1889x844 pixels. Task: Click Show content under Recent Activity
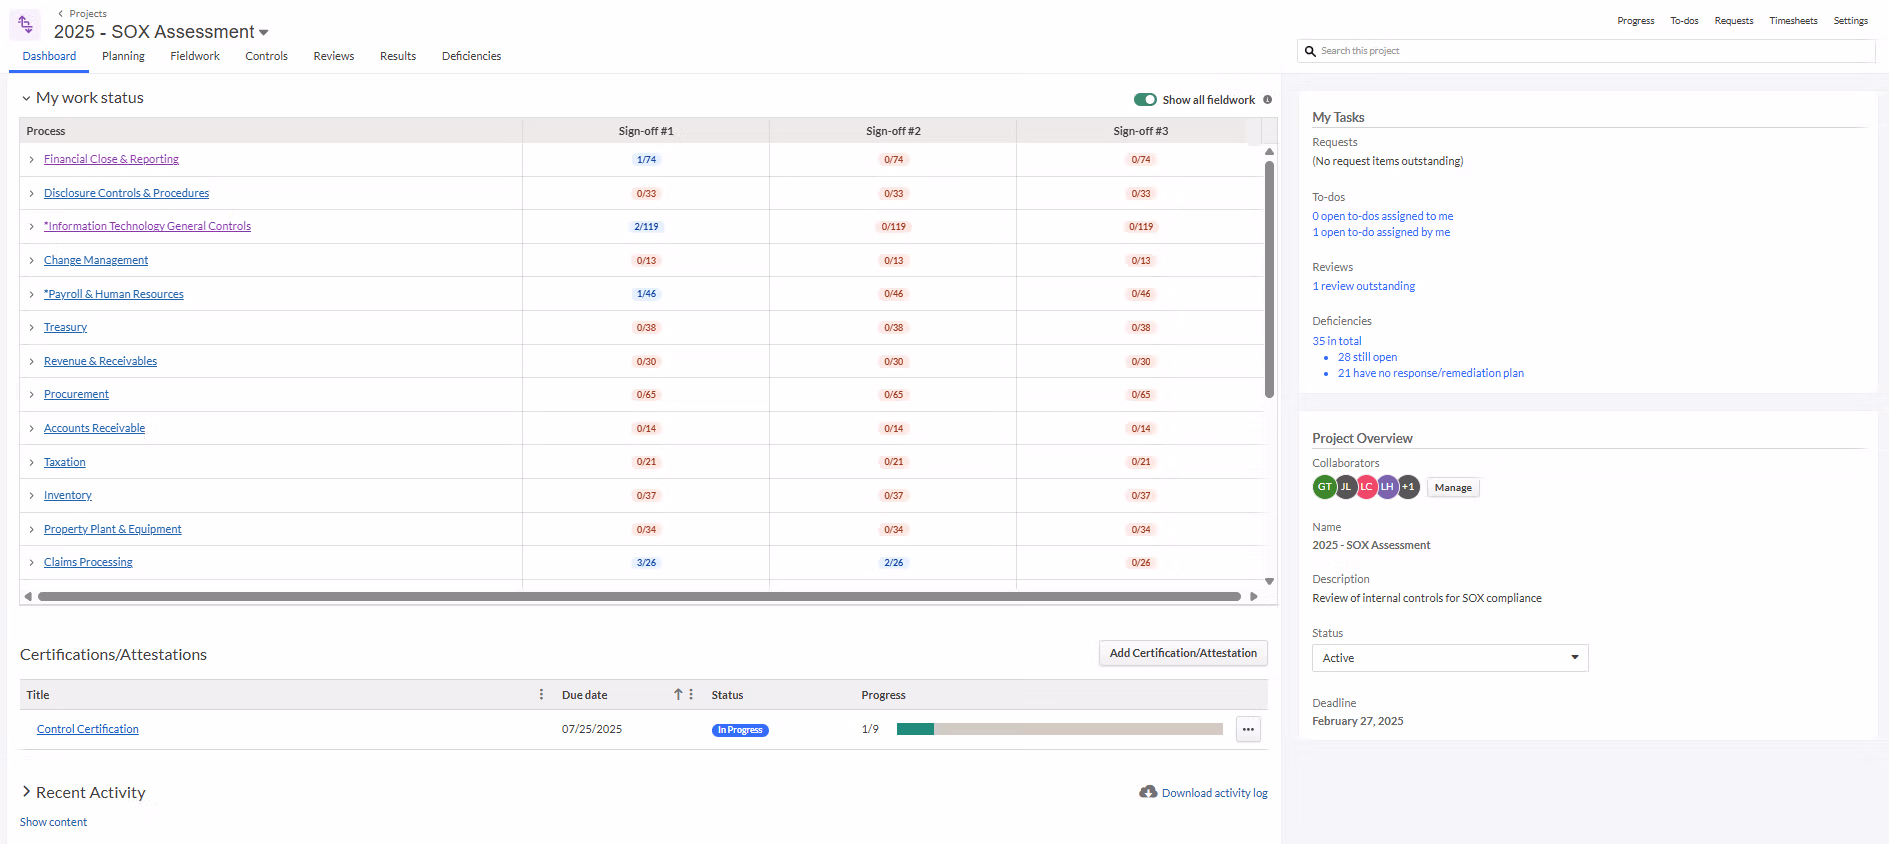(x=53, y=822)
